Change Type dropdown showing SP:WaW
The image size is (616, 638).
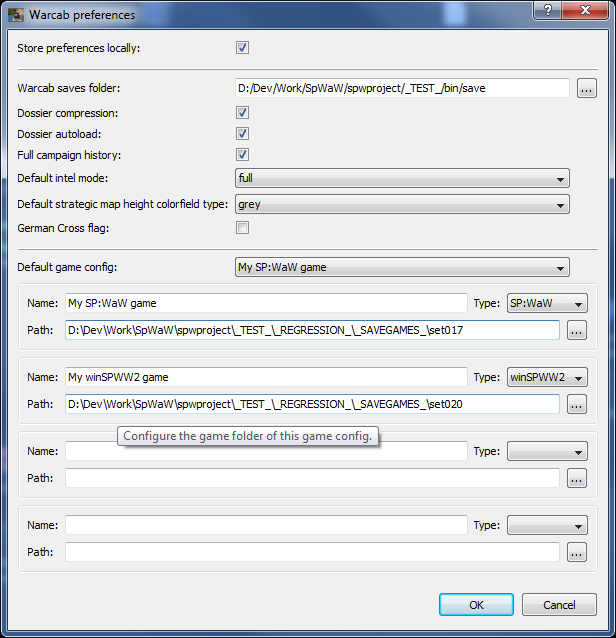coord(547,303)
